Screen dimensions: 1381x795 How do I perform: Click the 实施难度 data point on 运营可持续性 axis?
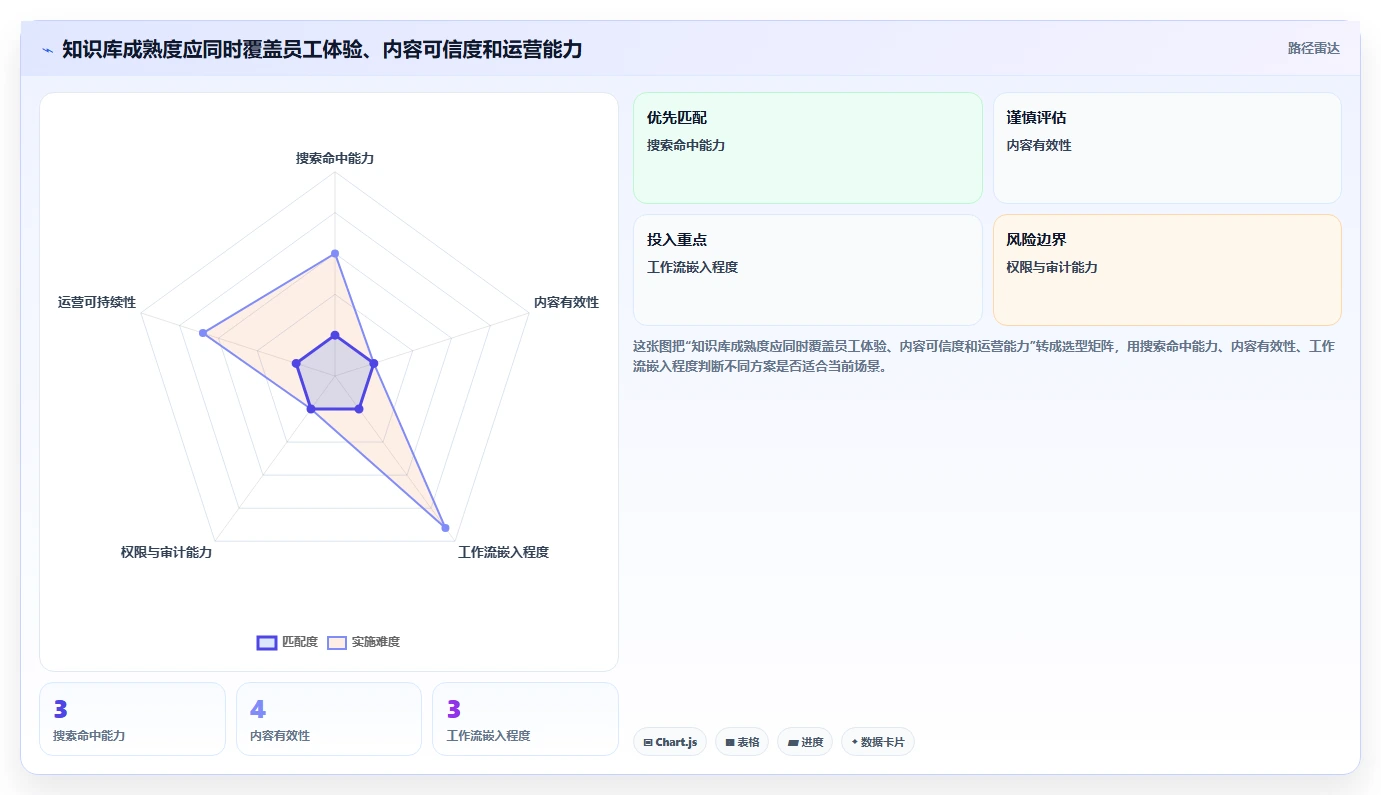tap(203, 333)
